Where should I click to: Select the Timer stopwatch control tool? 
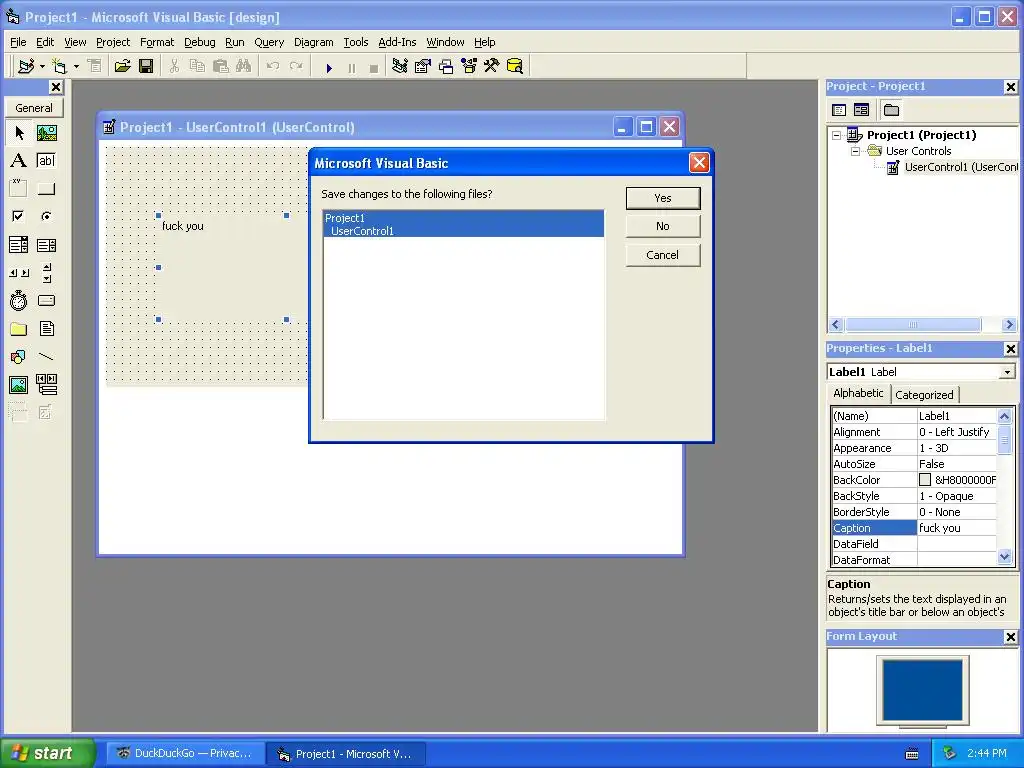tap(19, 300)
